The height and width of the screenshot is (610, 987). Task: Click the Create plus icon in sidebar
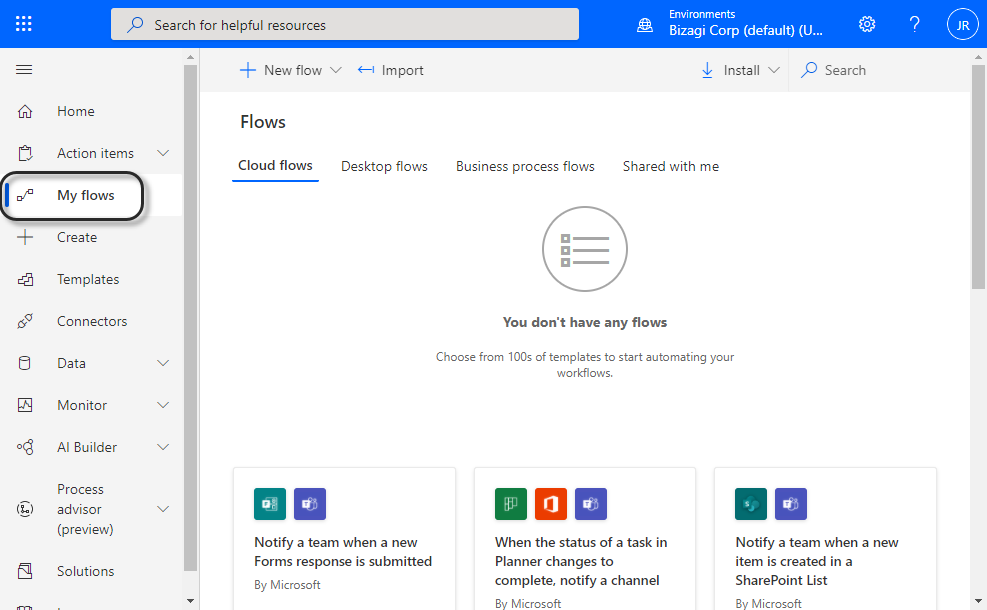point(25,237)
